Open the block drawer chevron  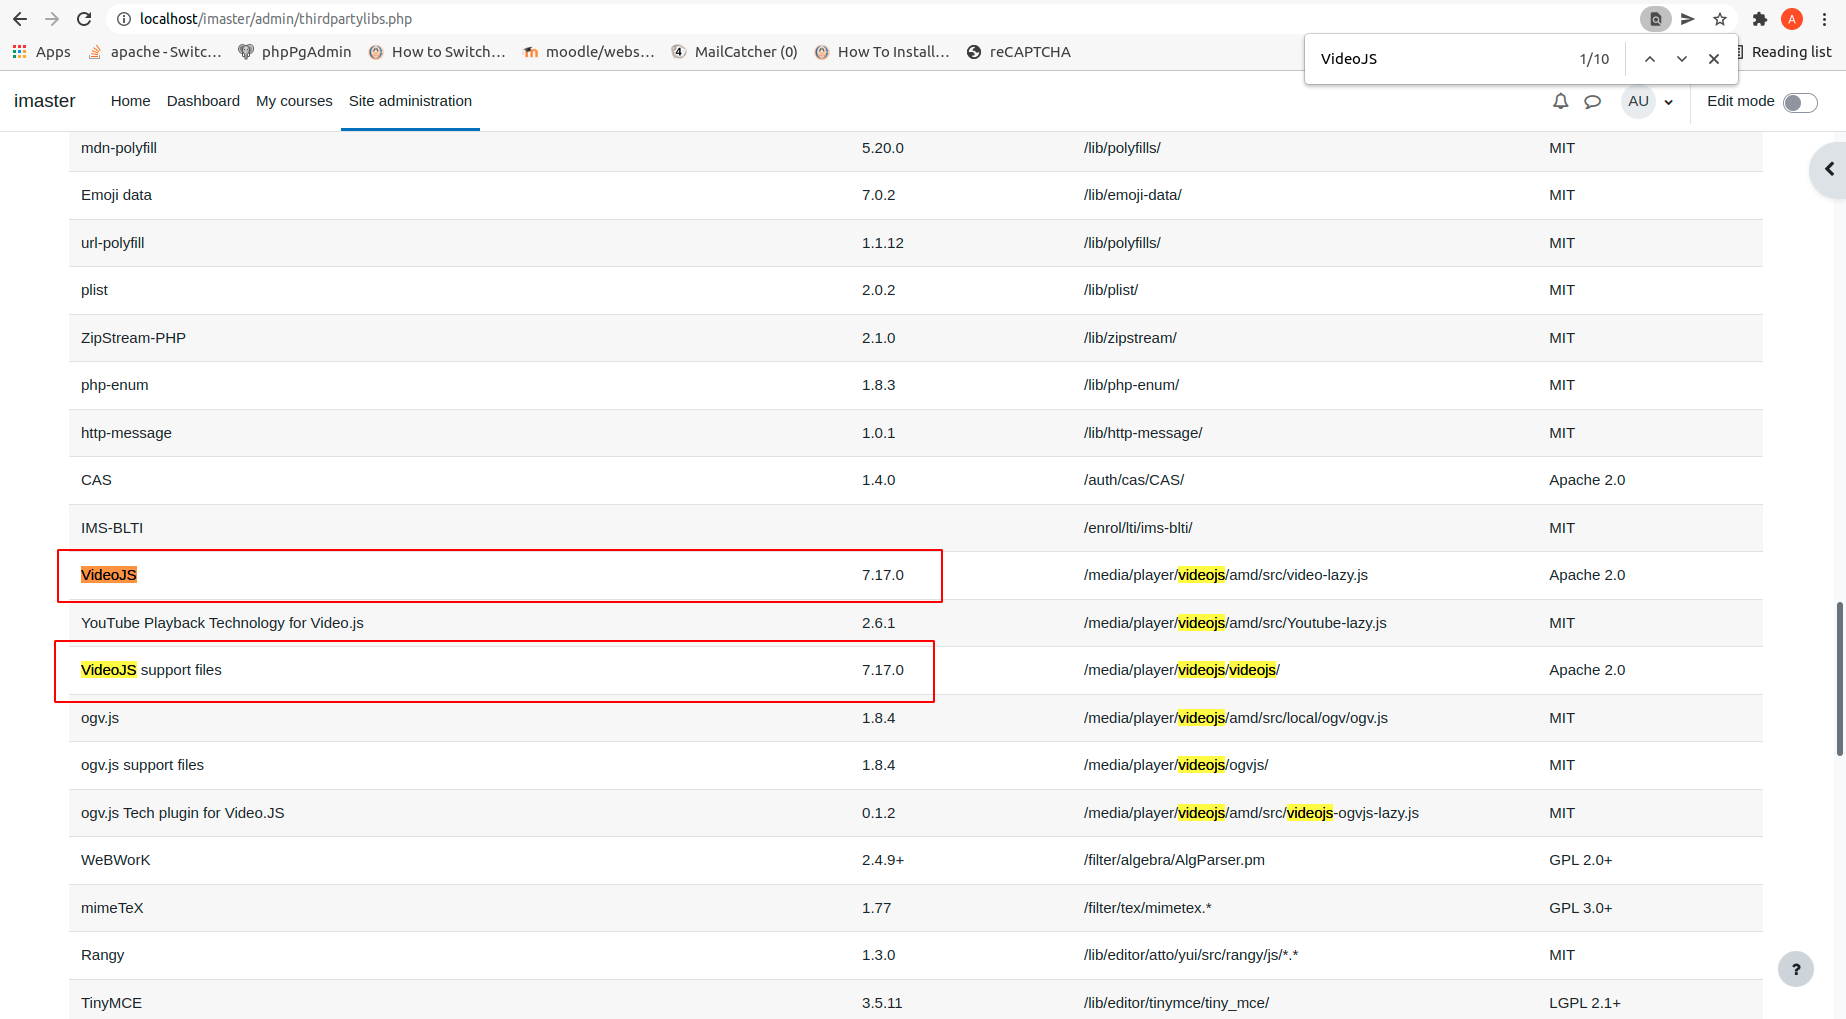(1830, 169)
